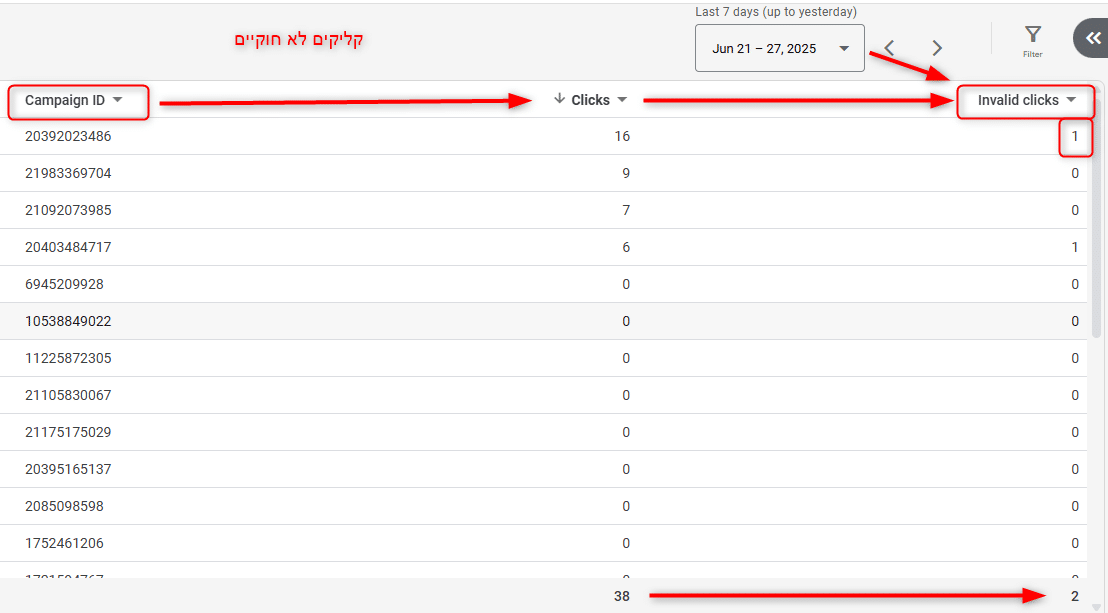Click the invalid clicks value for 20392023486

click(1075, 136)
